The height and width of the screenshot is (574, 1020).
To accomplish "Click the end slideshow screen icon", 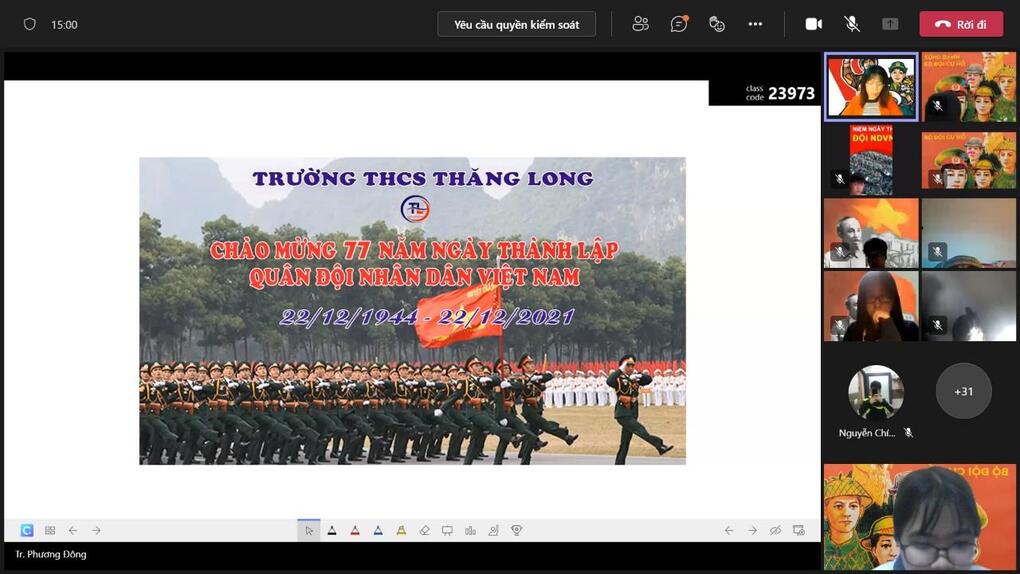I will pos(799,530).
